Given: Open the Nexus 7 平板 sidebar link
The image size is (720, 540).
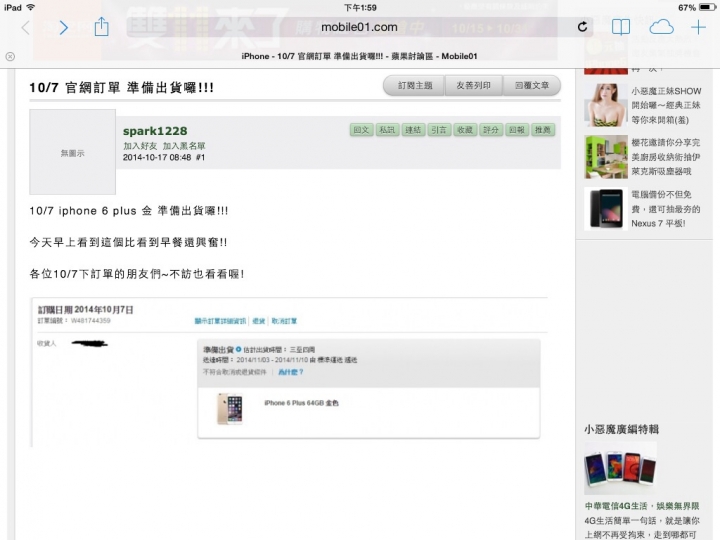Looking at the screenshot, I should [665, 209].
